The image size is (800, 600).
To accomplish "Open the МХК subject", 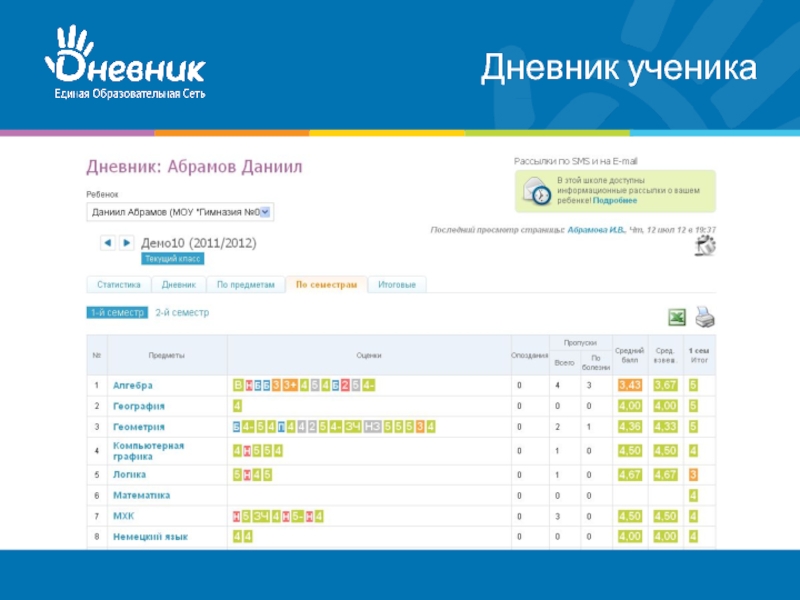I will pyautogui.click(x=123, y=516).
